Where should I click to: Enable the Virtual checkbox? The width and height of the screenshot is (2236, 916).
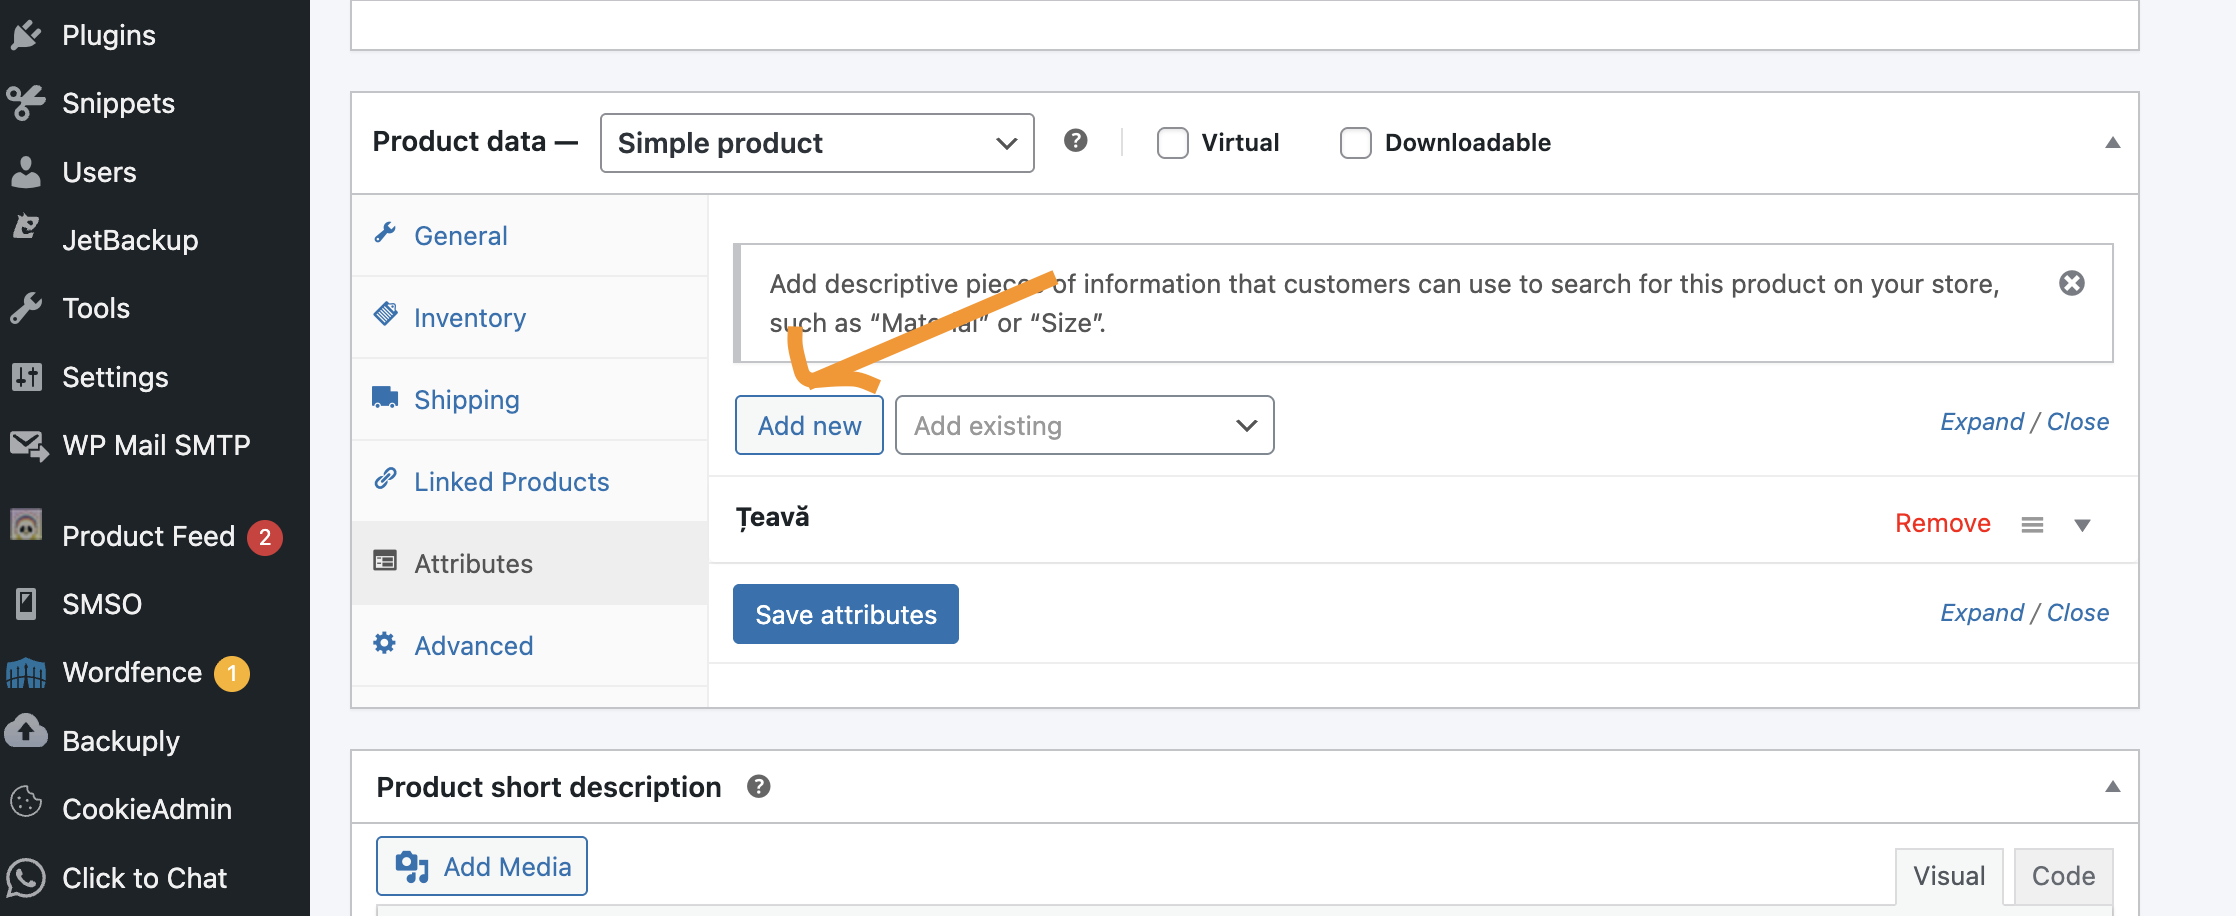1172,143
